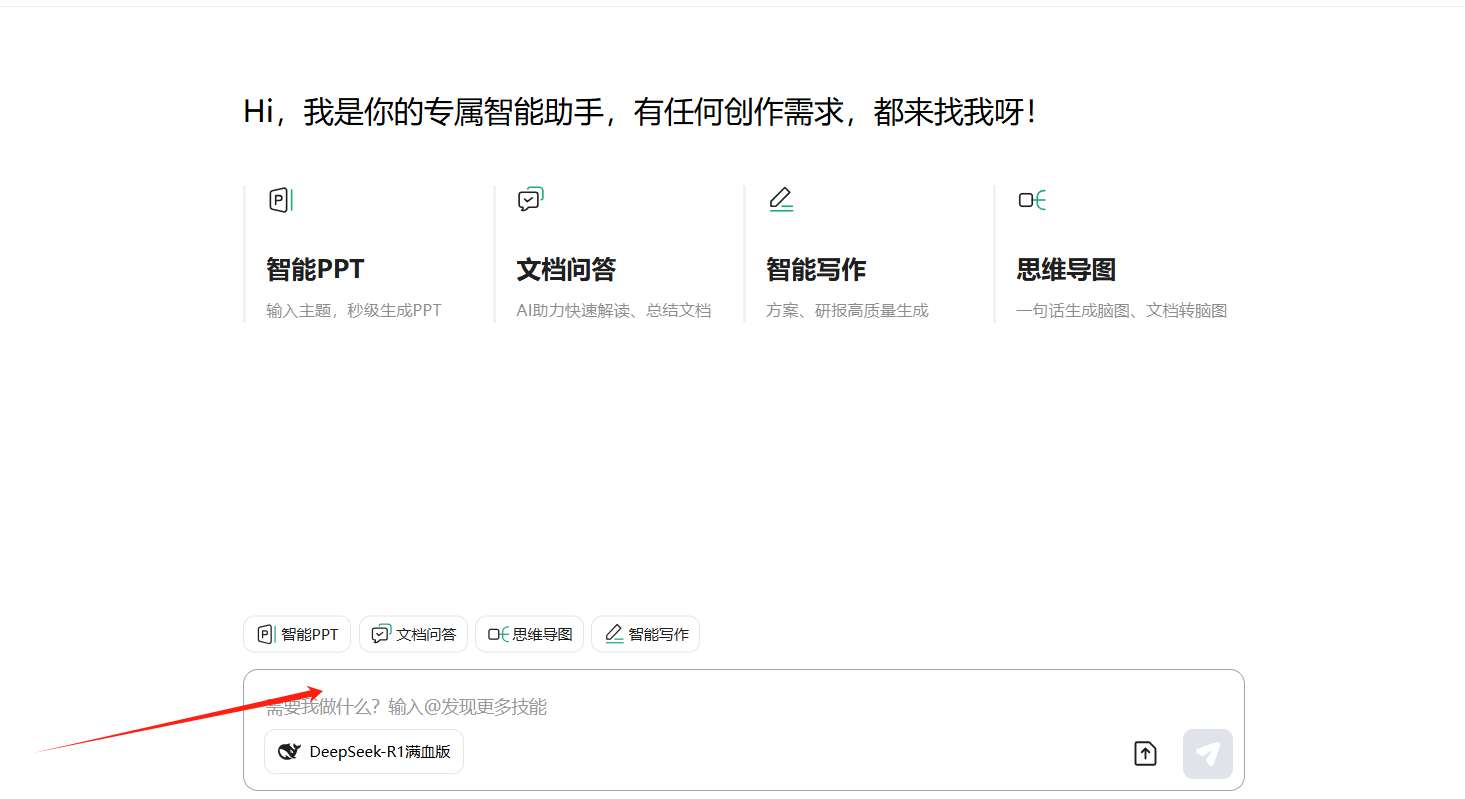Open the DeepSeek-R1满血版 model selector

click(364, 752)
